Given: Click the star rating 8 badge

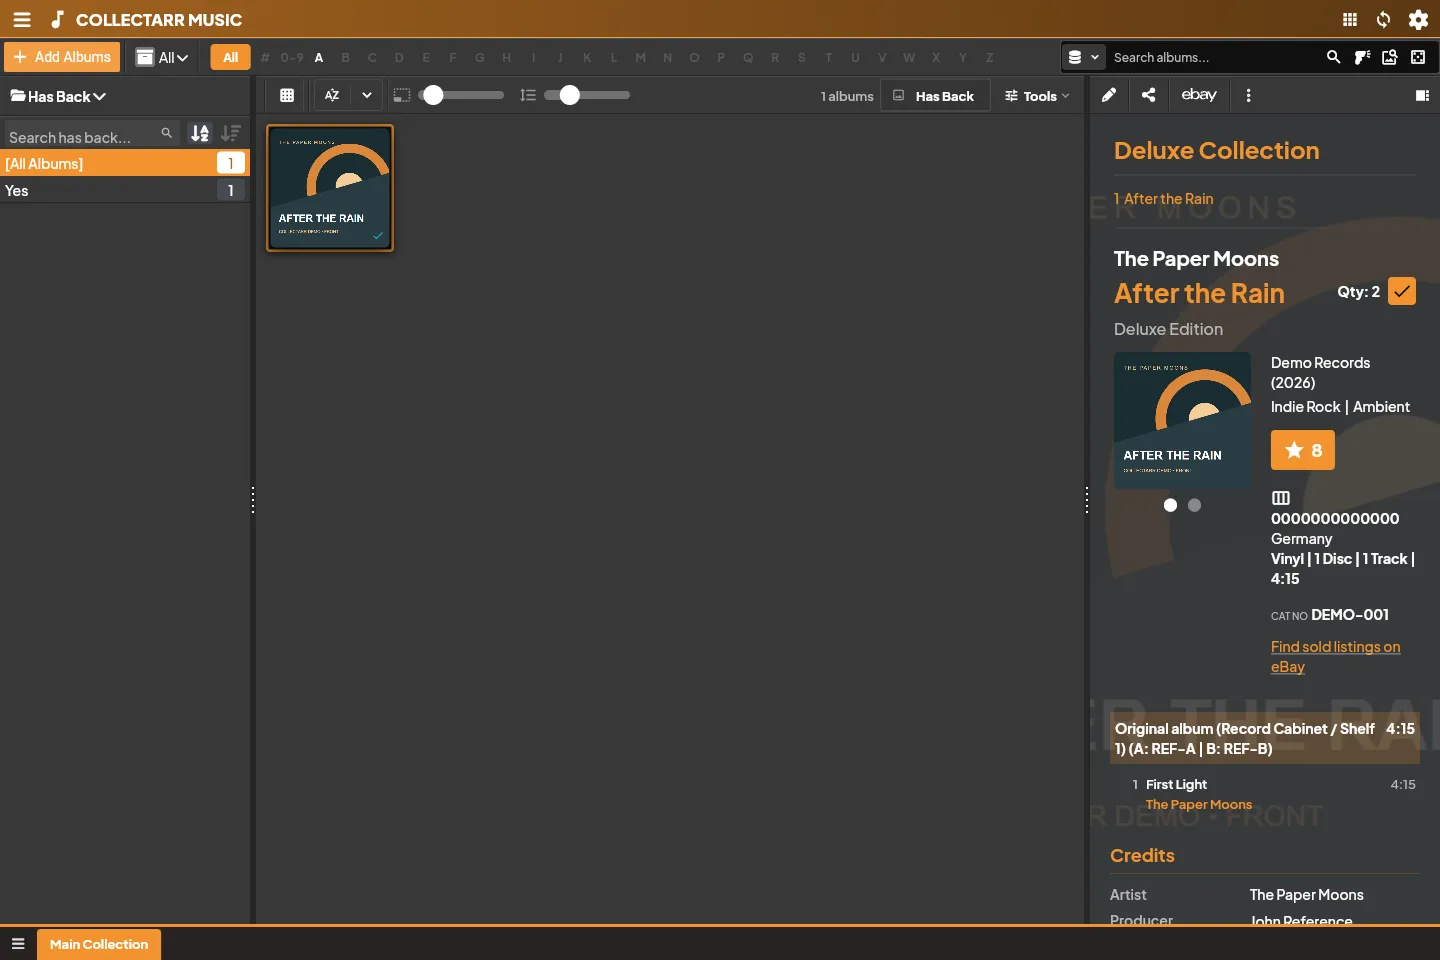Looking at the screenshot, I should [1302, 450].
